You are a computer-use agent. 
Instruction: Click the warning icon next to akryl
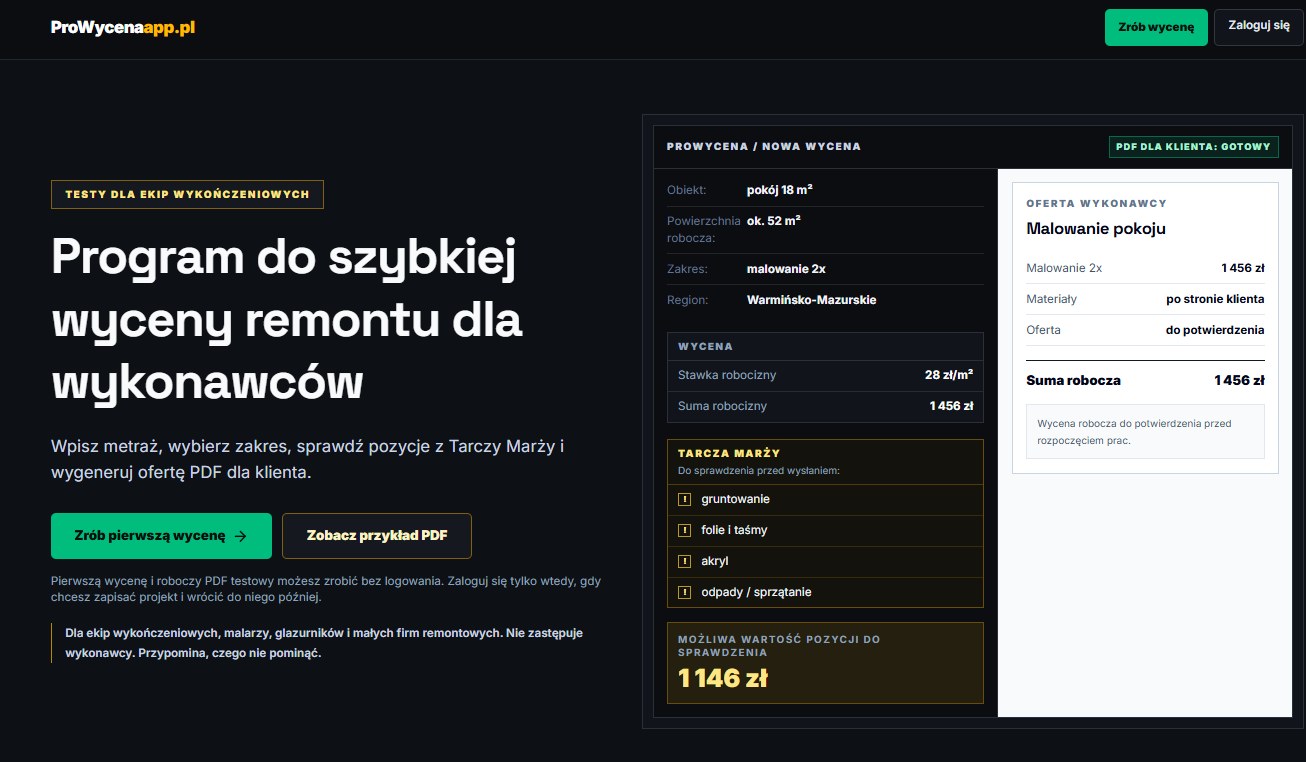pyautogui.click(x=685, y=561)
